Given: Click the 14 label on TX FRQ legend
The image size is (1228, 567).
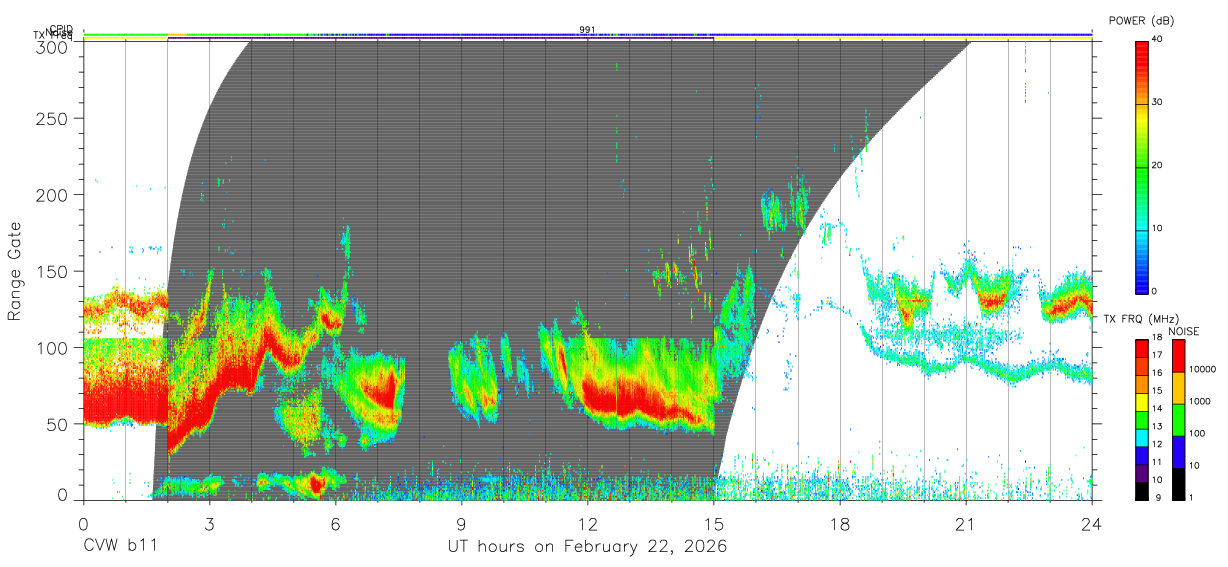Looking at the screenshot, I should click(1157, 408).
